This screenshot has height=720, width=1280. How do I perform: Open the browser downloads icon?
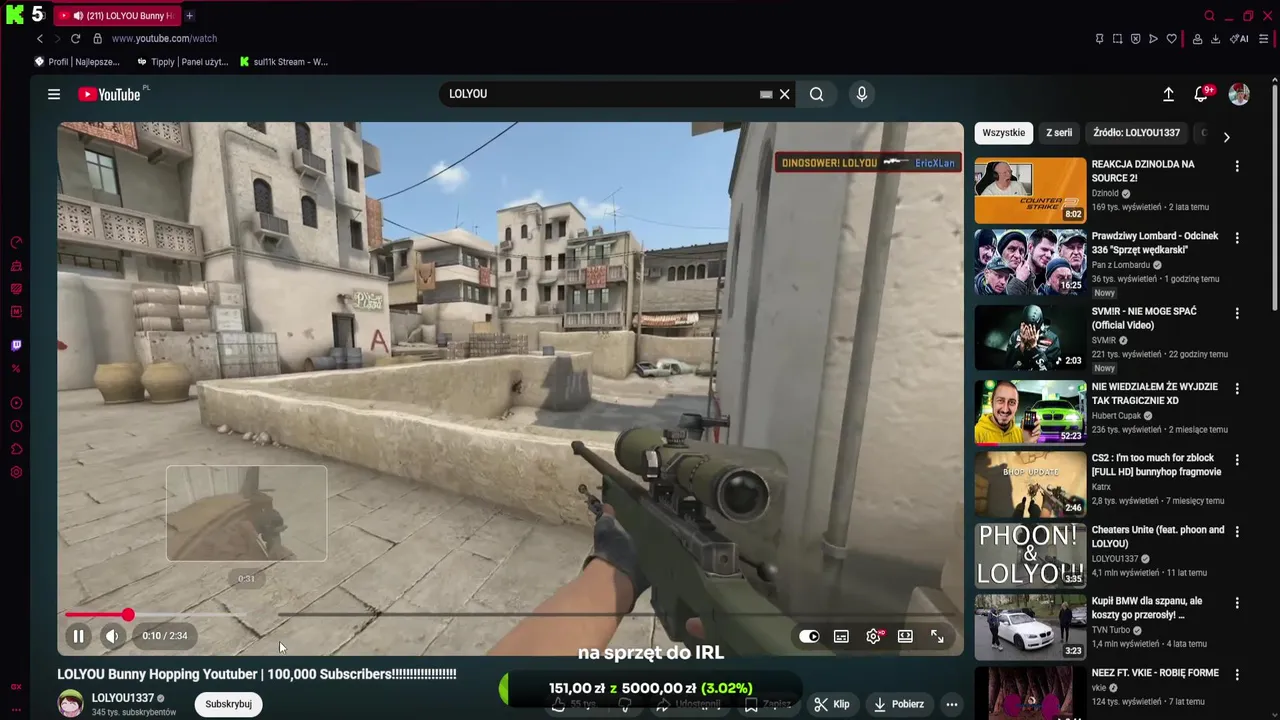(x=1215, y=39)
